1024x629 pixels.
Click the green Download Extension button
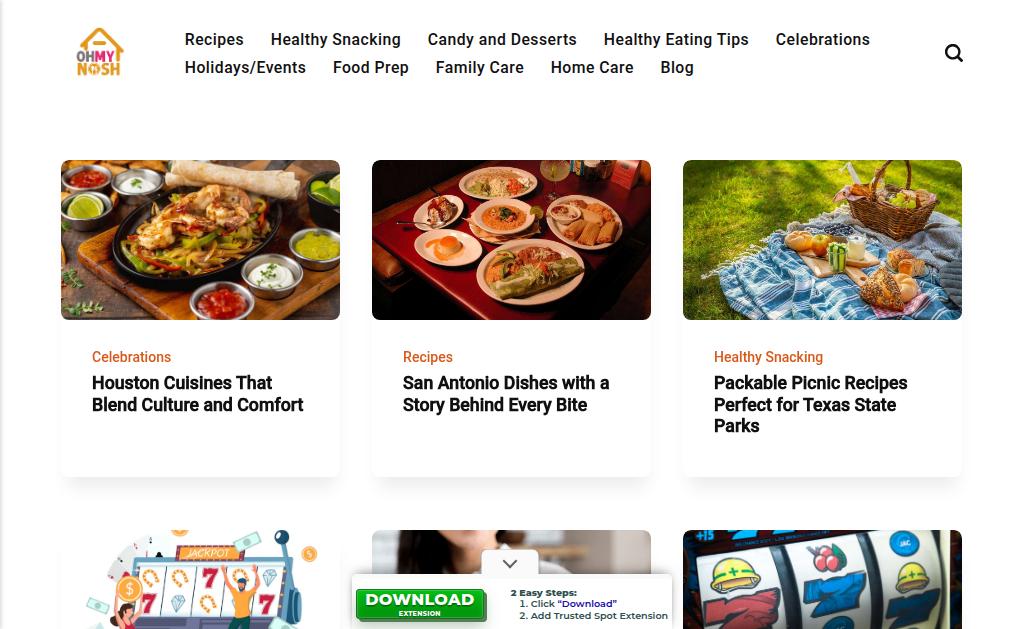(421, 604)
